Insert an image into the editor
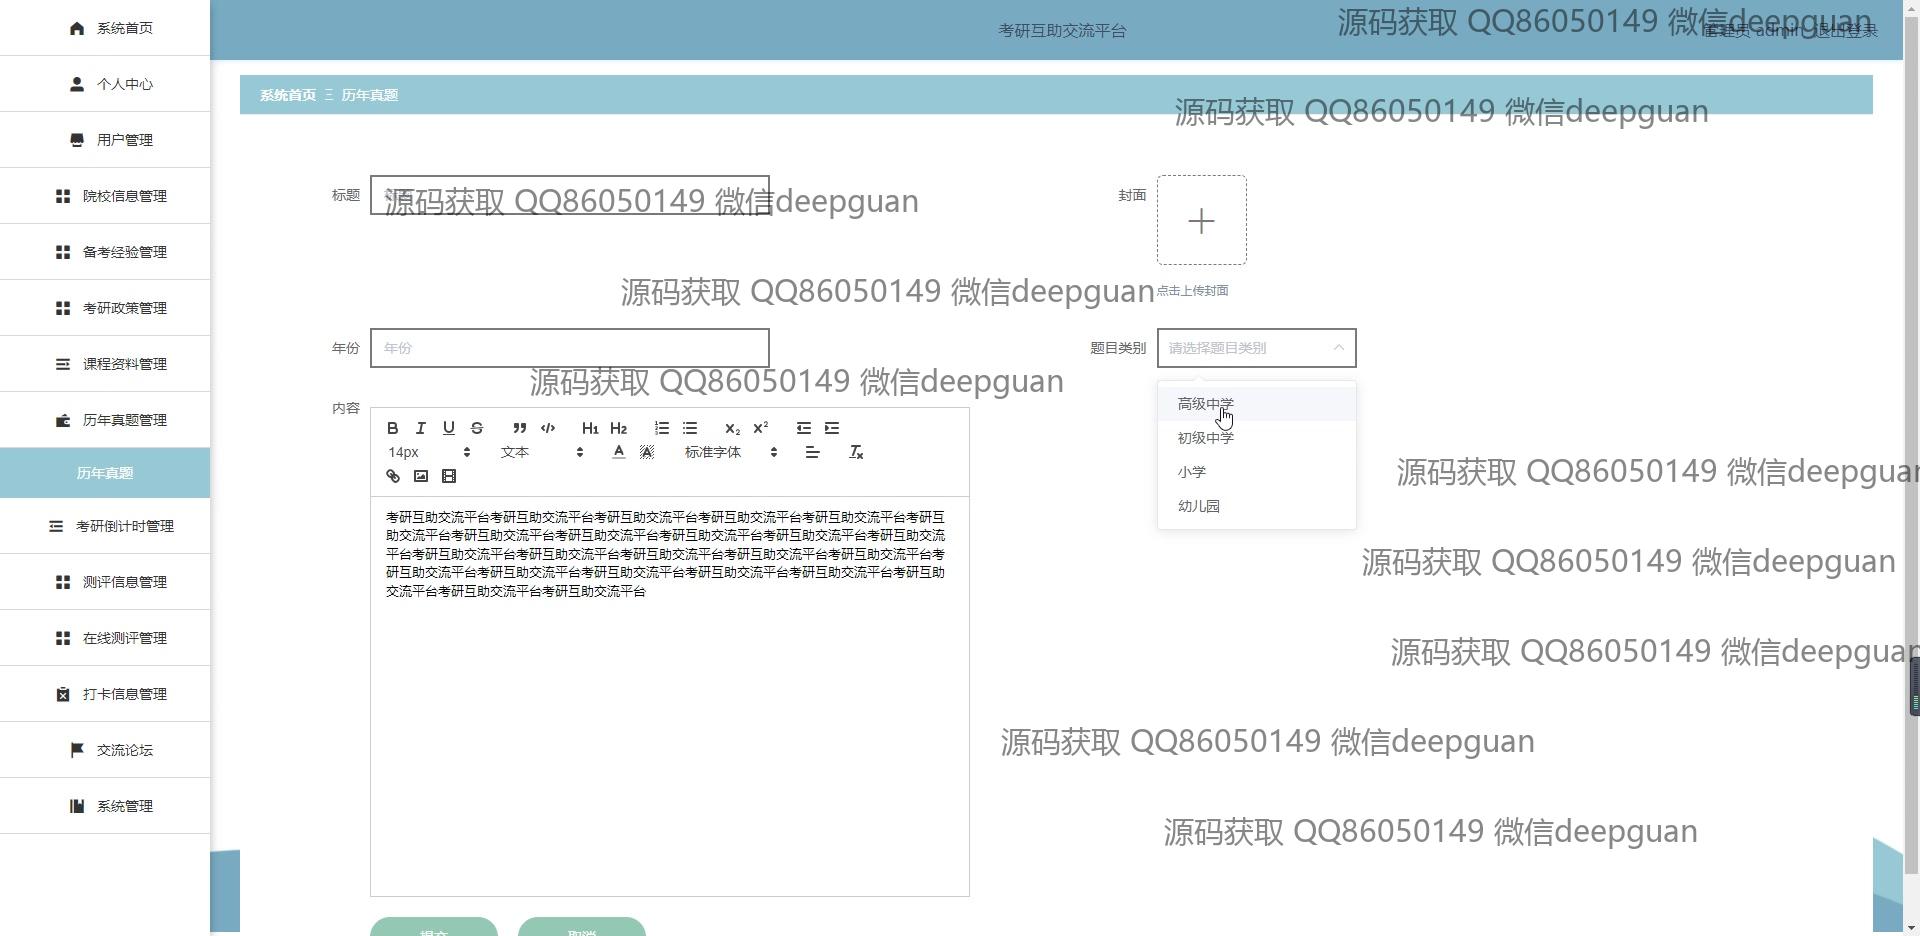 point(421,476)
